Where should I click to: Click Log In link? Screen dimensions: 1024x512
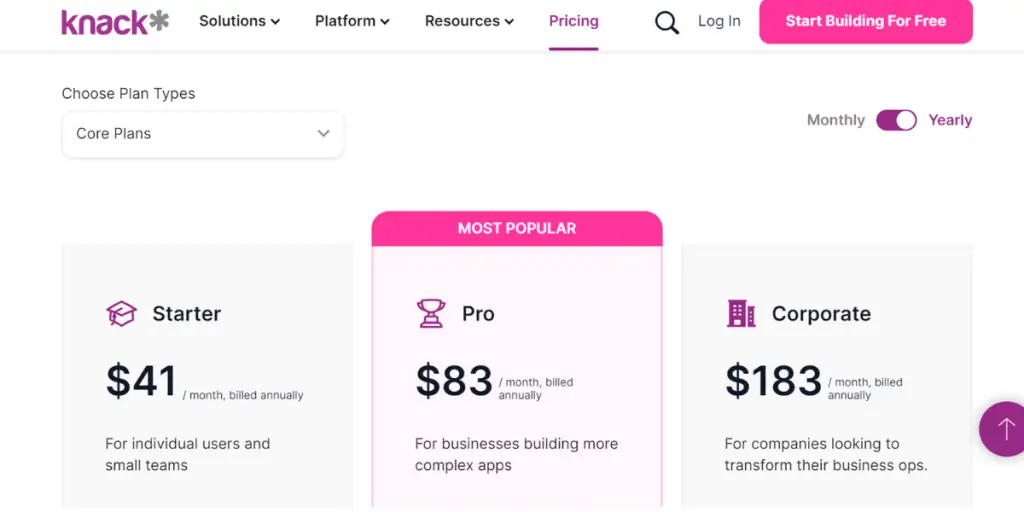[x=719, y=22]
